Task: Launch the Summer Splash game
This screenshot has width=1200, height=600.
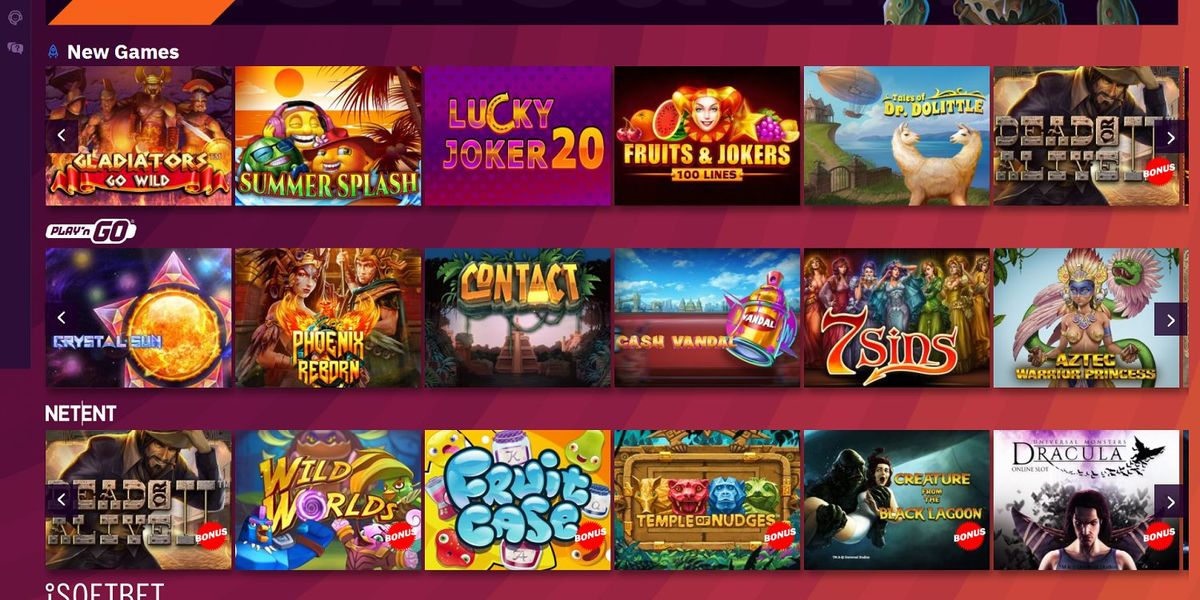Action: click(328, 136)
